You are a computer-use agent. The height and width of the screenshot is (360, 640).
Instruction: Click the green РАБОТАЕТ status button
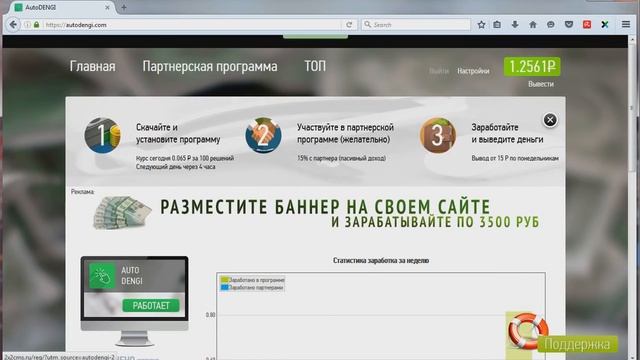[151, 306]
